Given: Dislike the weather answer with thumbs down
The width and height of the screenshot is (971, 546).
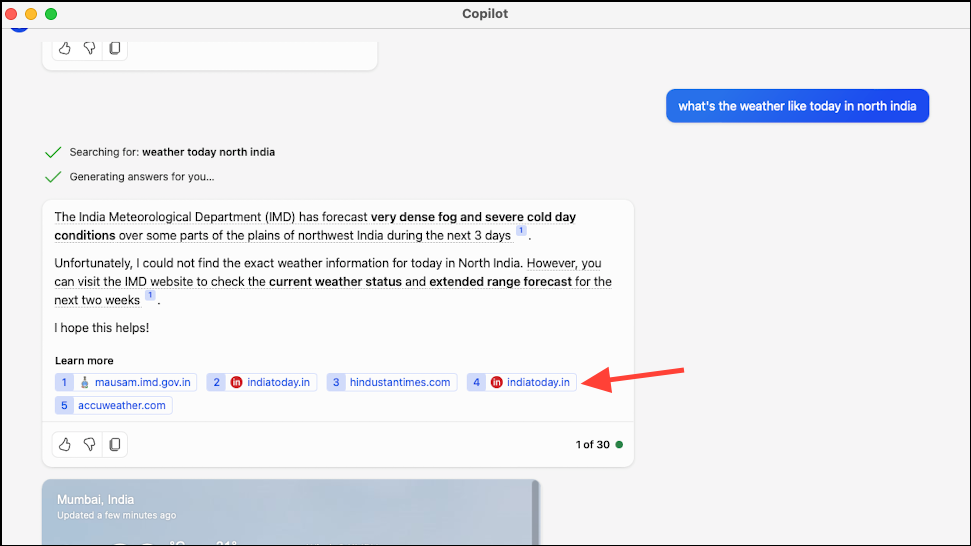Looking at the screenshot, I should 90,444.
